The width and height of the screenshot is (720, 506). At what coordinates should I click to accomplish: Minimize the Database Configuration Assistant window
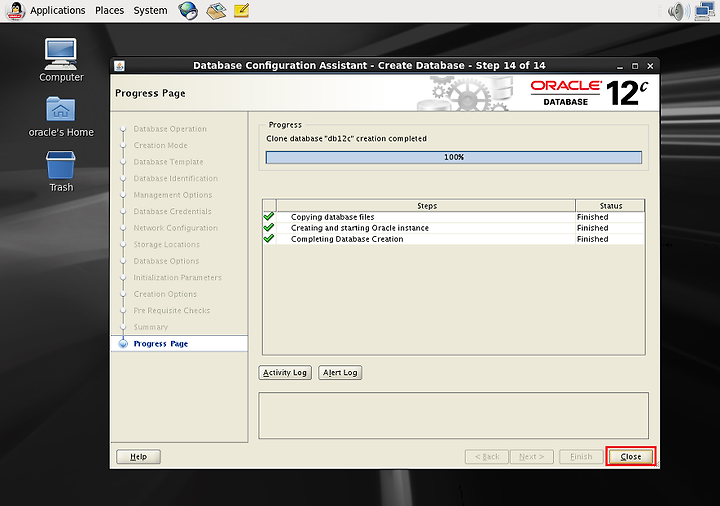click(x=620, y=66)
